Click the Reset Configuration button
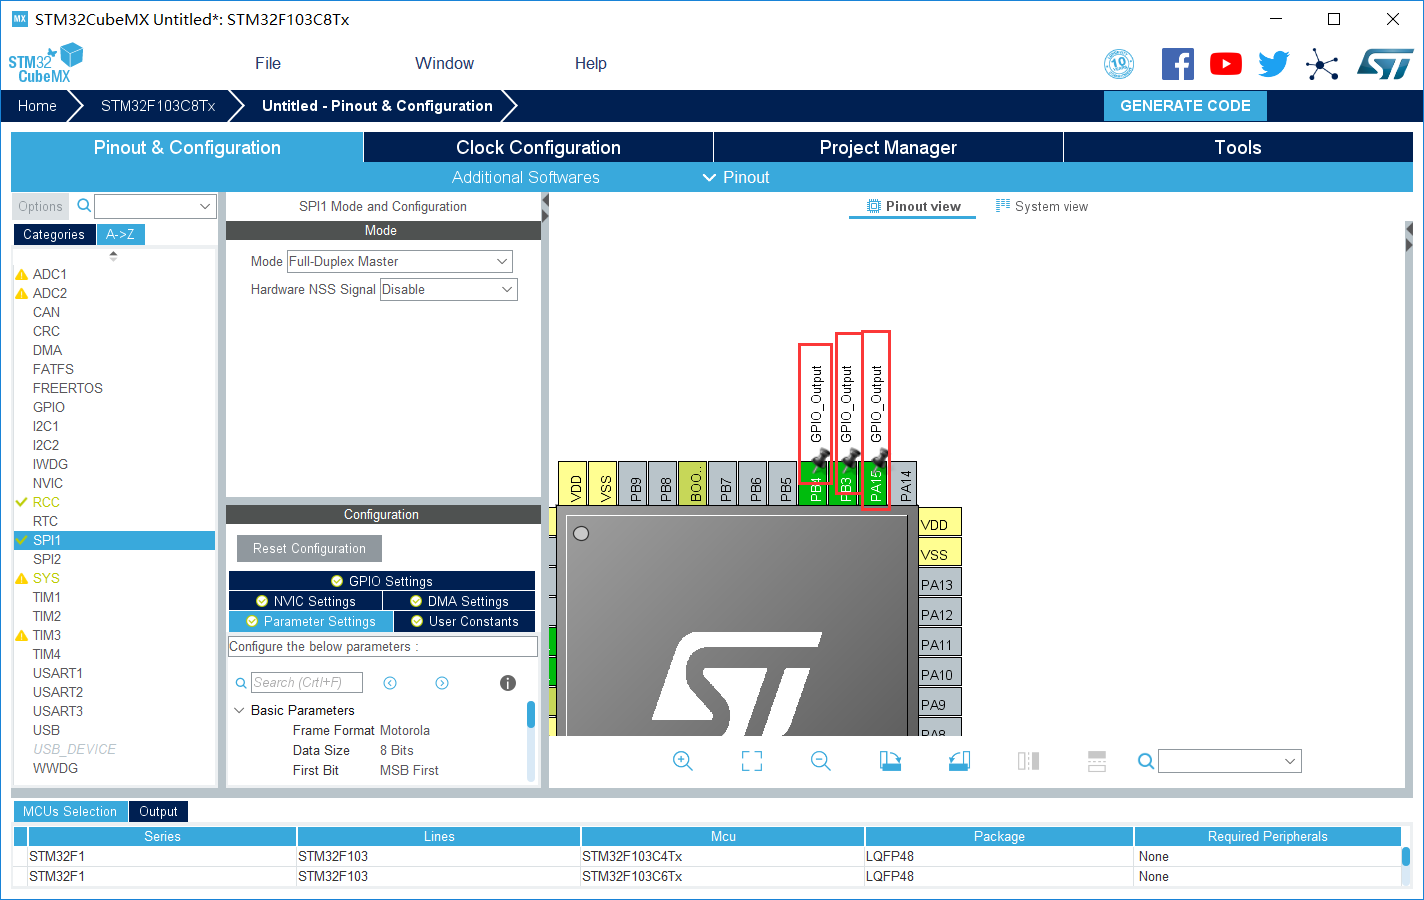 (309, 548)
